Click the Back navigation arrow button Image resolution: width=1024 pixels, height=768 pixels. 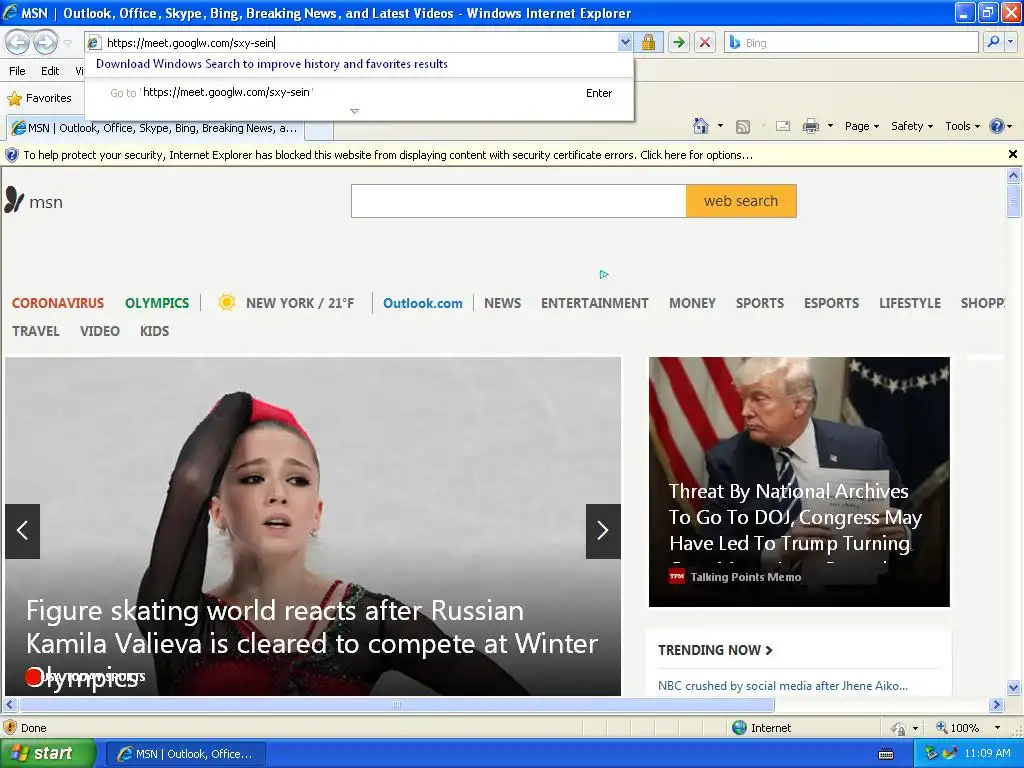click(18, 42)
